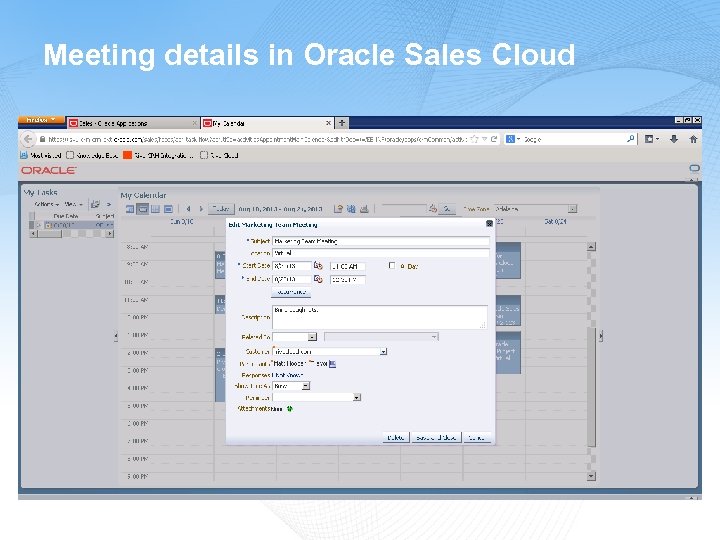This screenshot has width=720, height=540.
Task: Go to the browser home page icon
Action: coord(693,139)
